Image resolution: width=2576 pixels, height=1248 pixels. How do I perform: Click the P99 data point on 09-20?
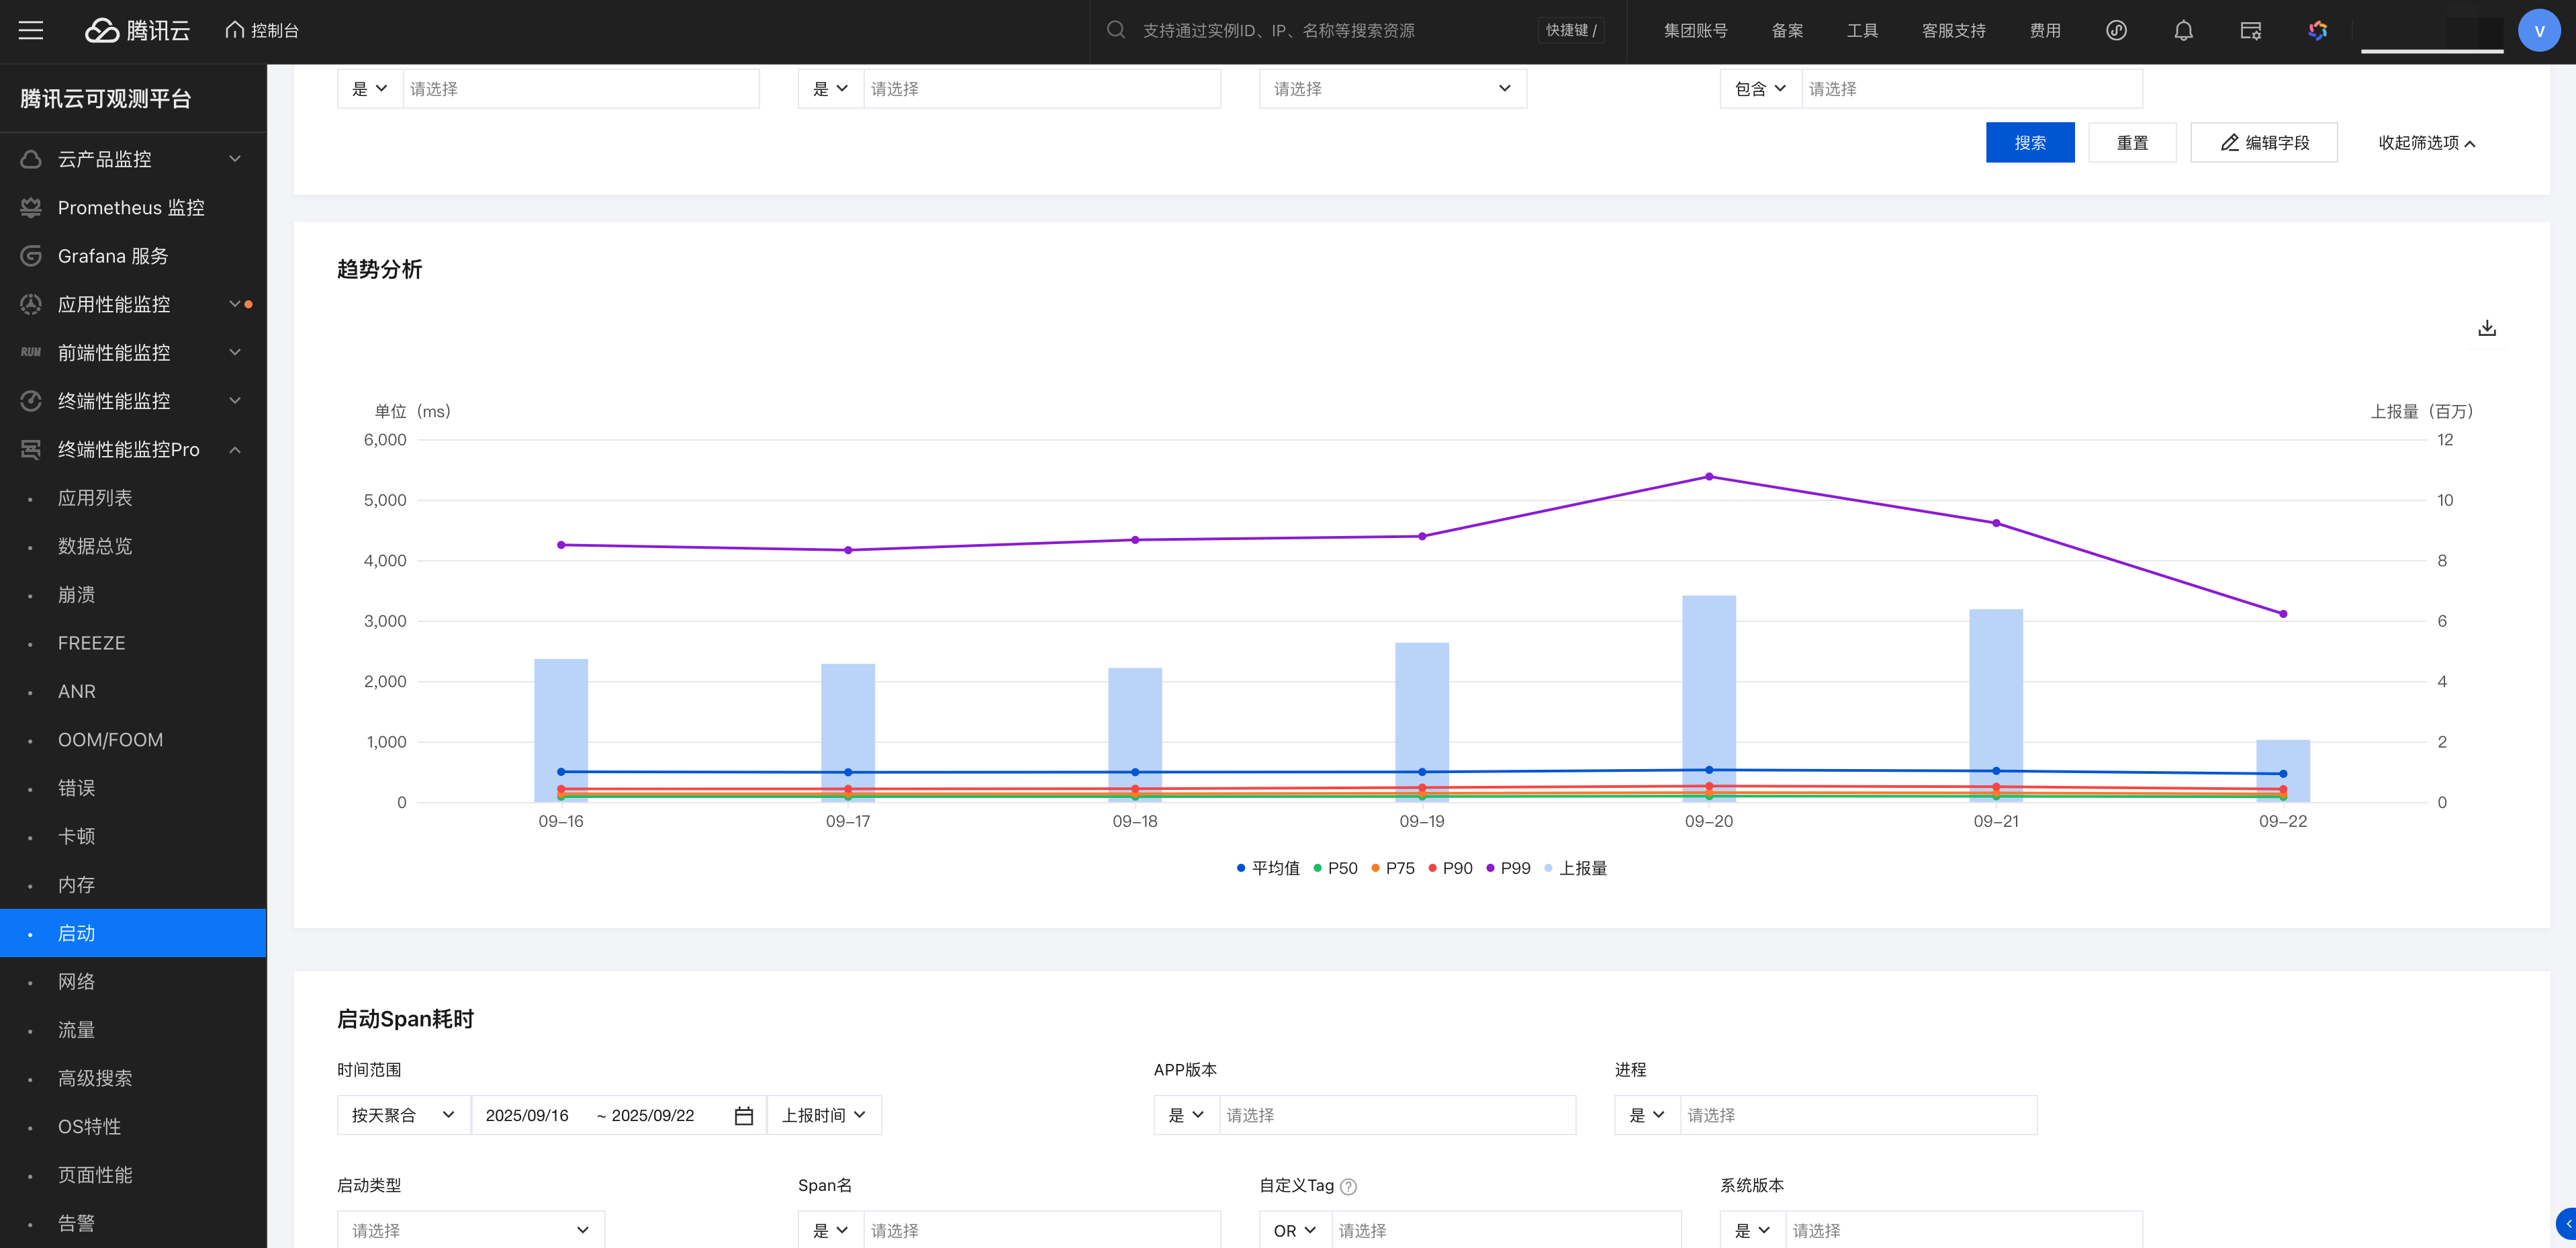(1709, 477)
